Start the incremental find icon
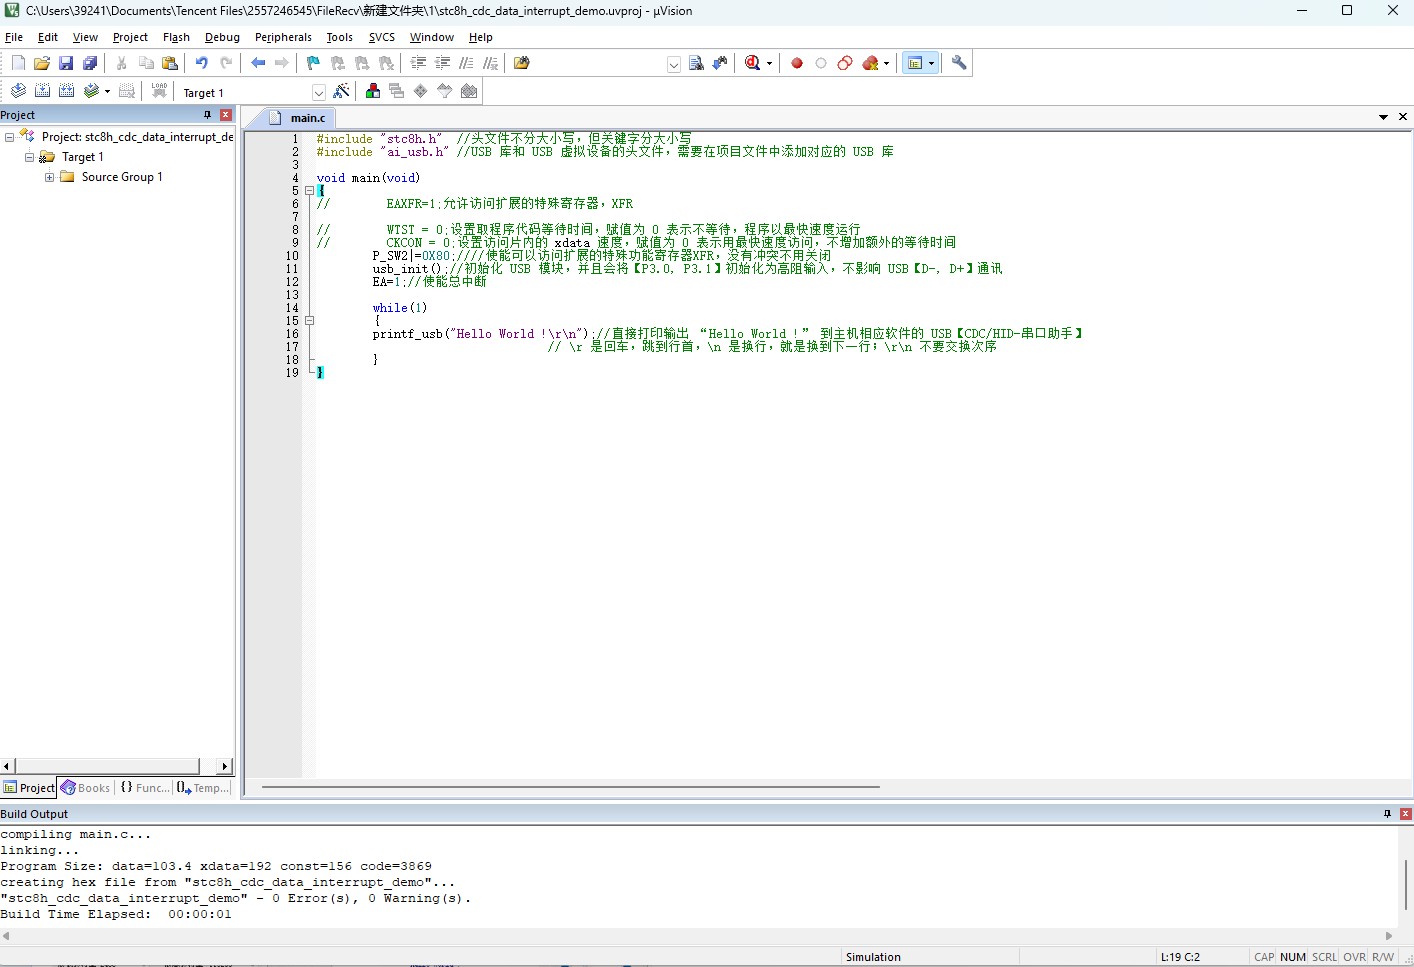 coord(720,63)
